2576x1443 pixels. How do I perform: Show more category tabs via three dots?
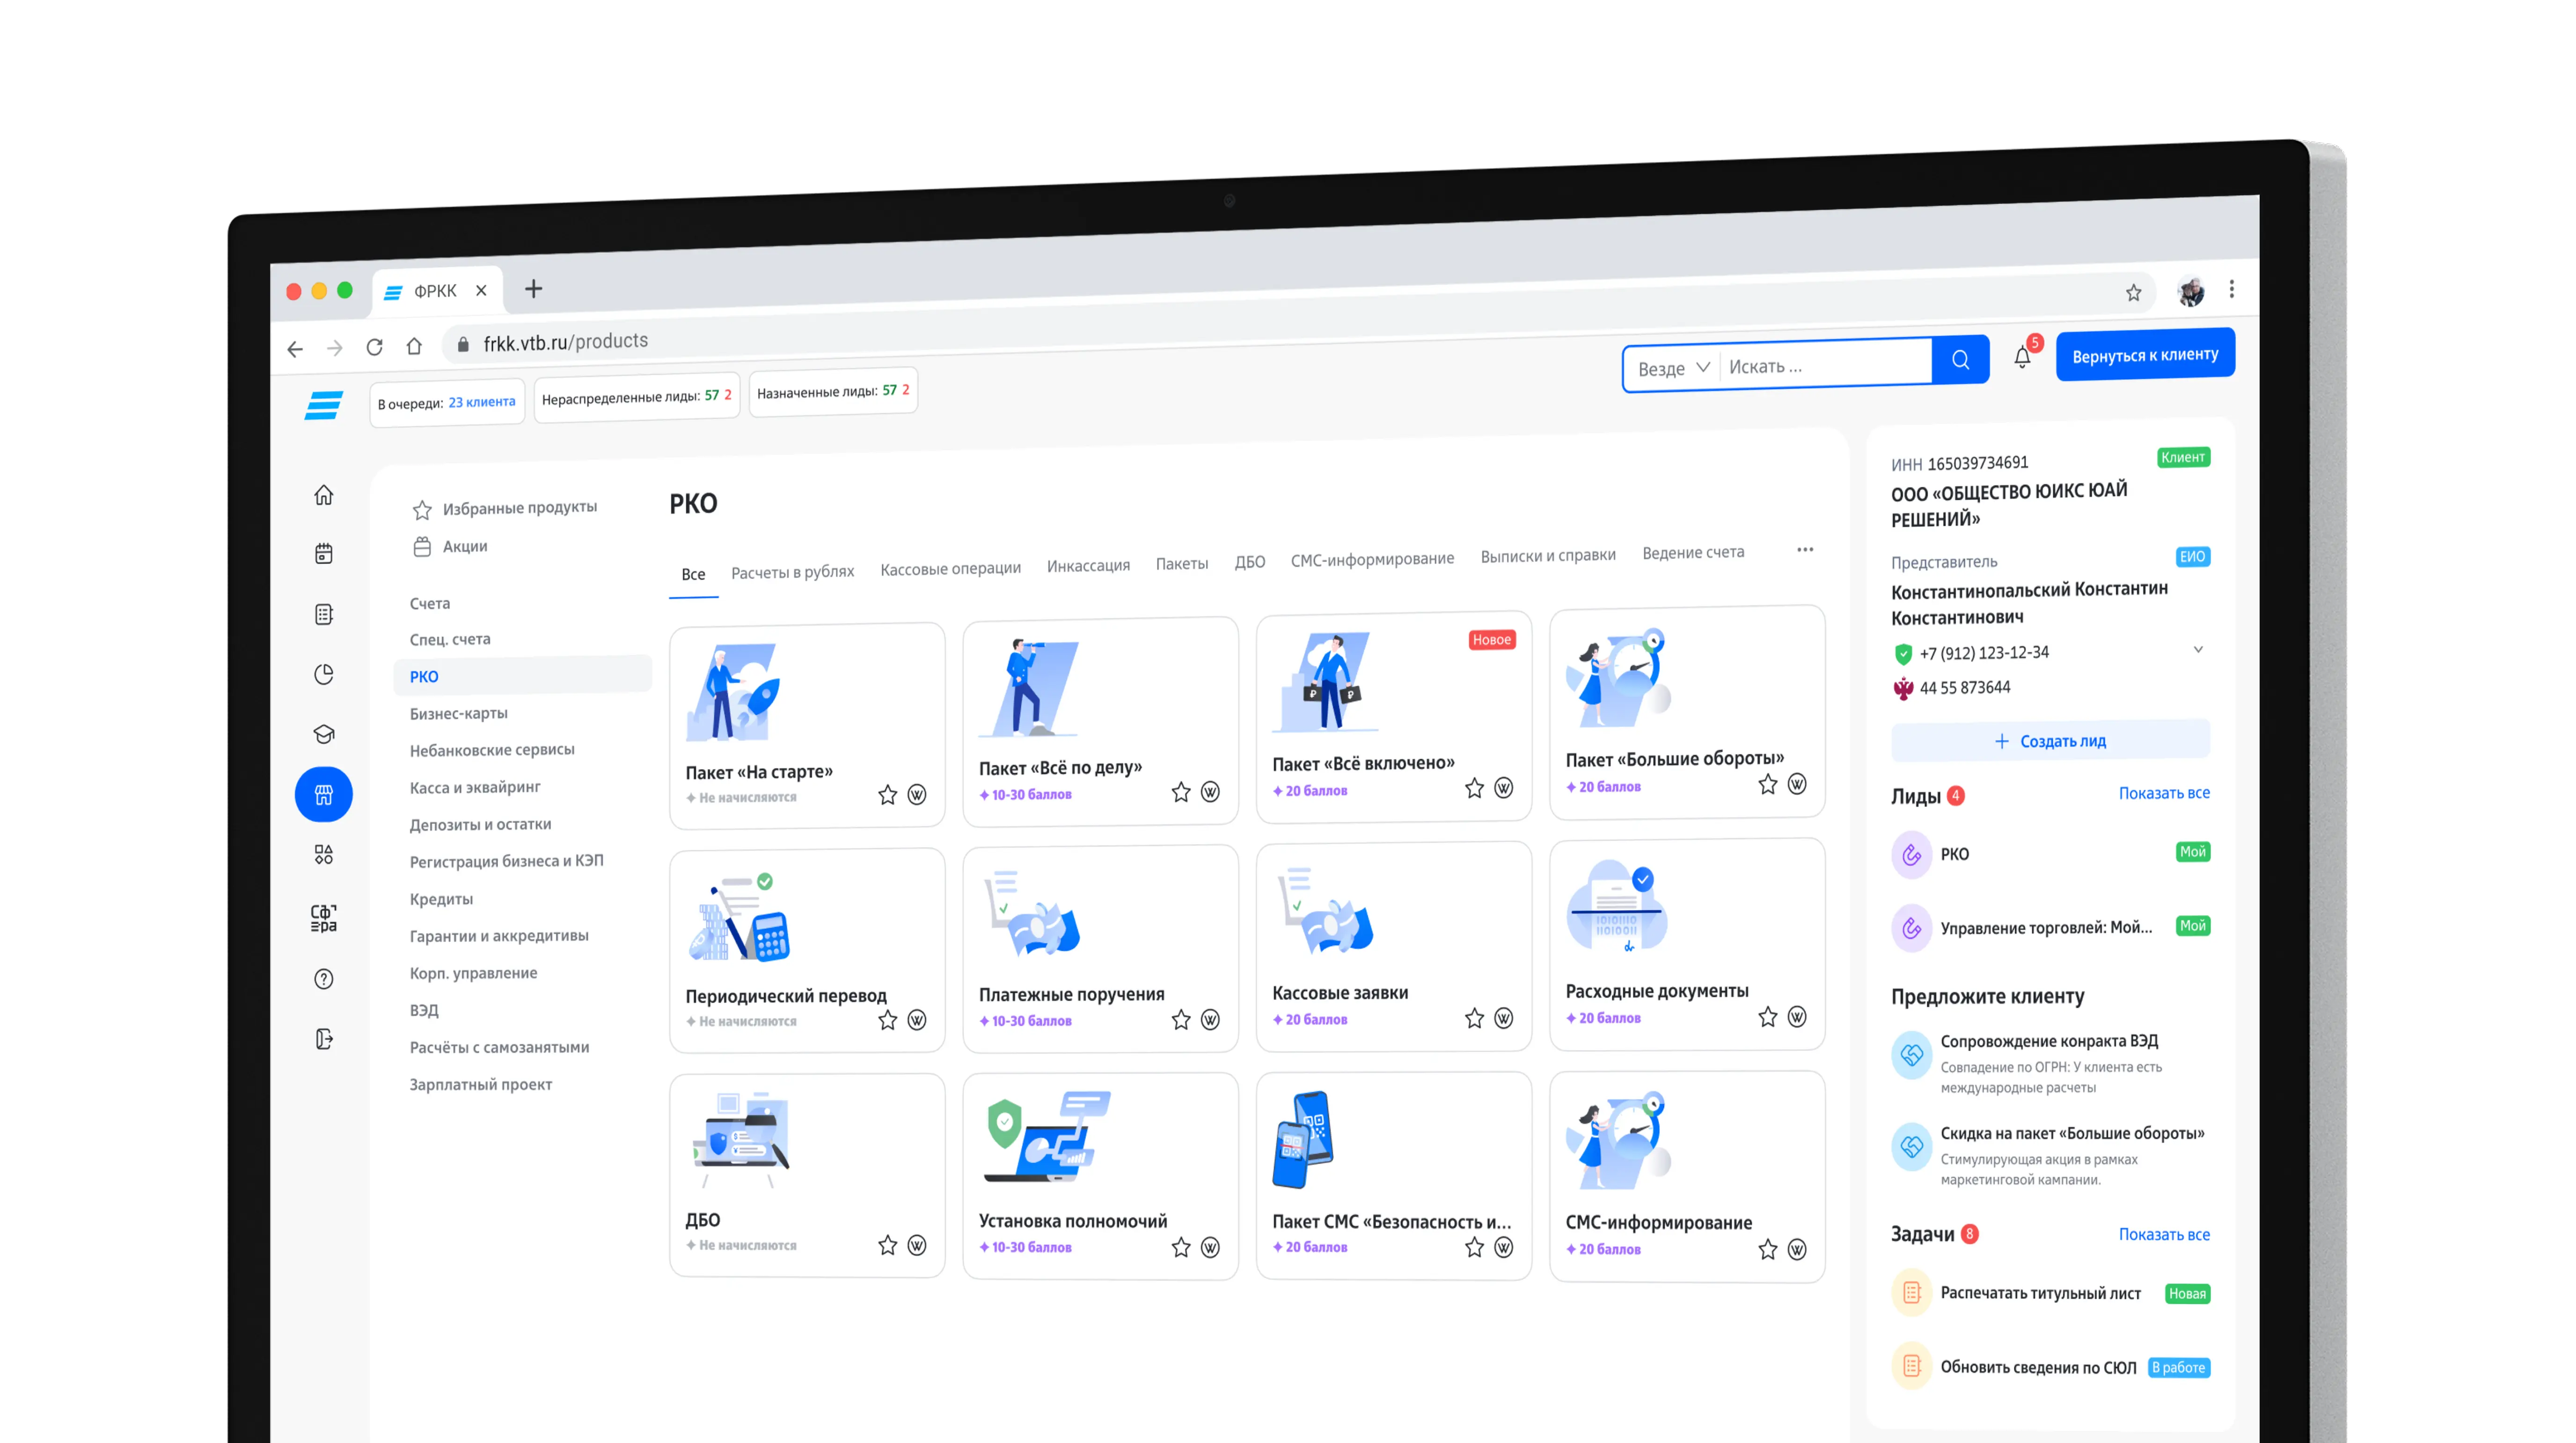1805,549
